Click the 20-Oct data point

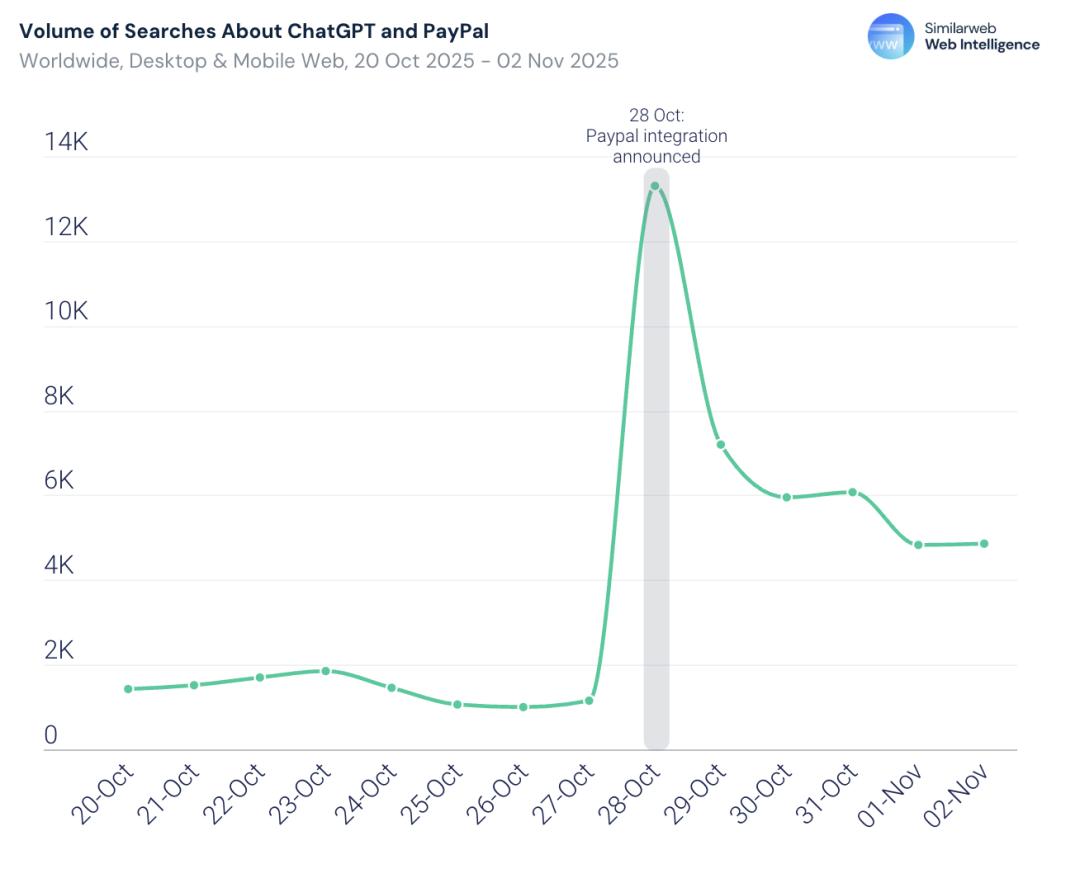click(x=128, y=689)
